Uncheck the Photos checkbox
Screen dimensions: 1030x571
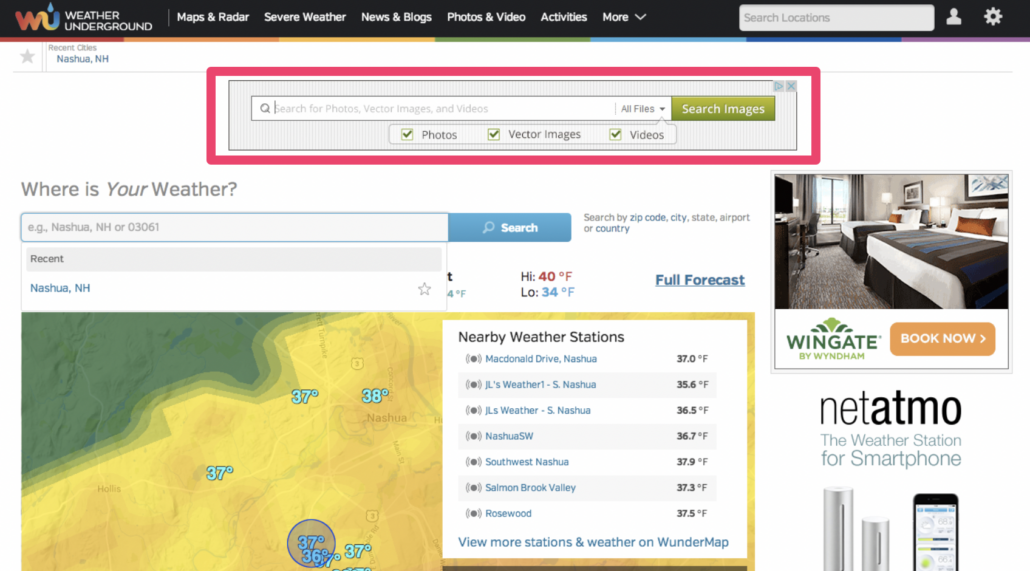pyautogui.click(x=407, y=135)
